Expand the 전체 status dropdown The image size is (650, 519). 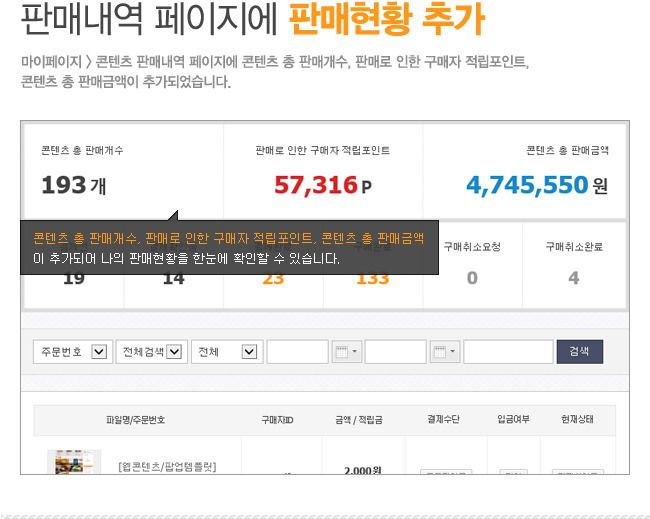(x=227, y=352)
